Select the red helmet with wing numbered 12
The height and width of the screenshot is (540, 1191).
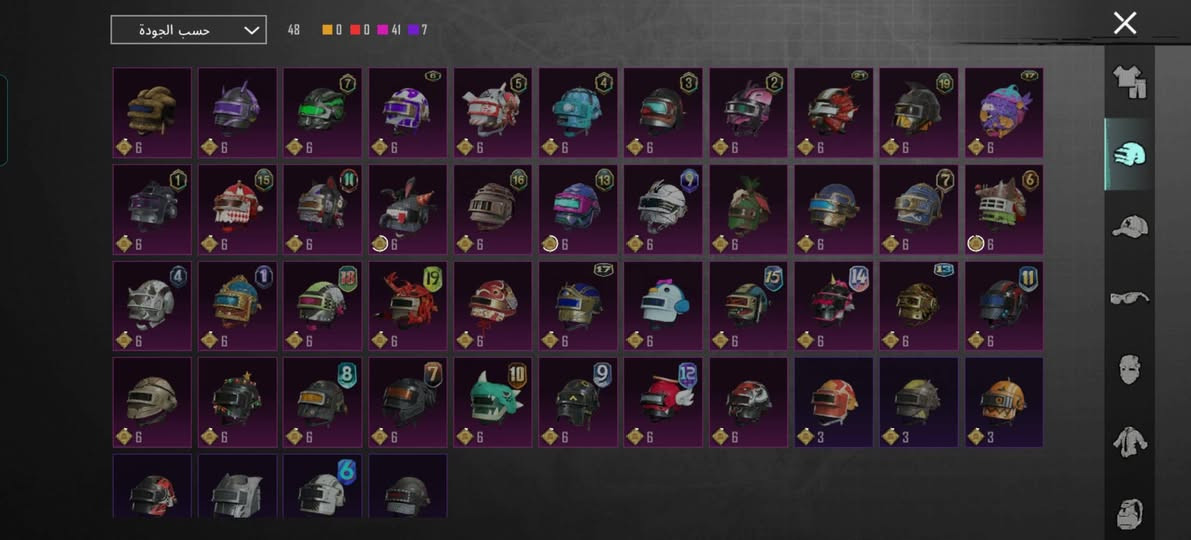pos(663,403)
